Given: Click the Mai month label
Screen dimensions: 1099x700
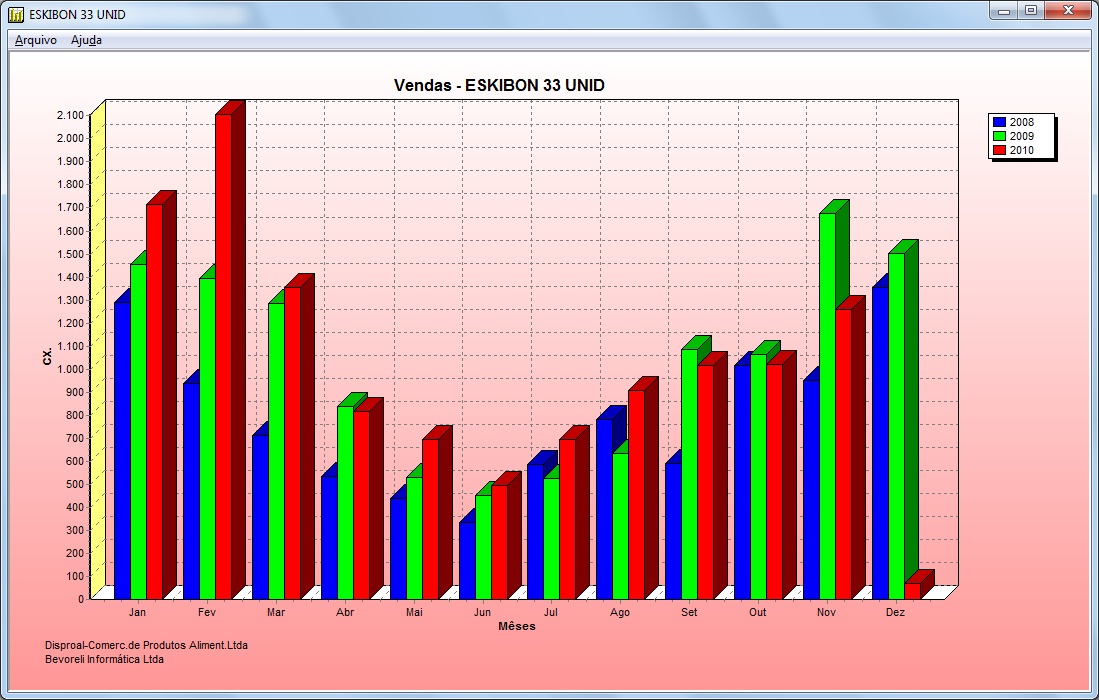Looking at the screenshot, I should pyautogui.click(x=414, y=612).
